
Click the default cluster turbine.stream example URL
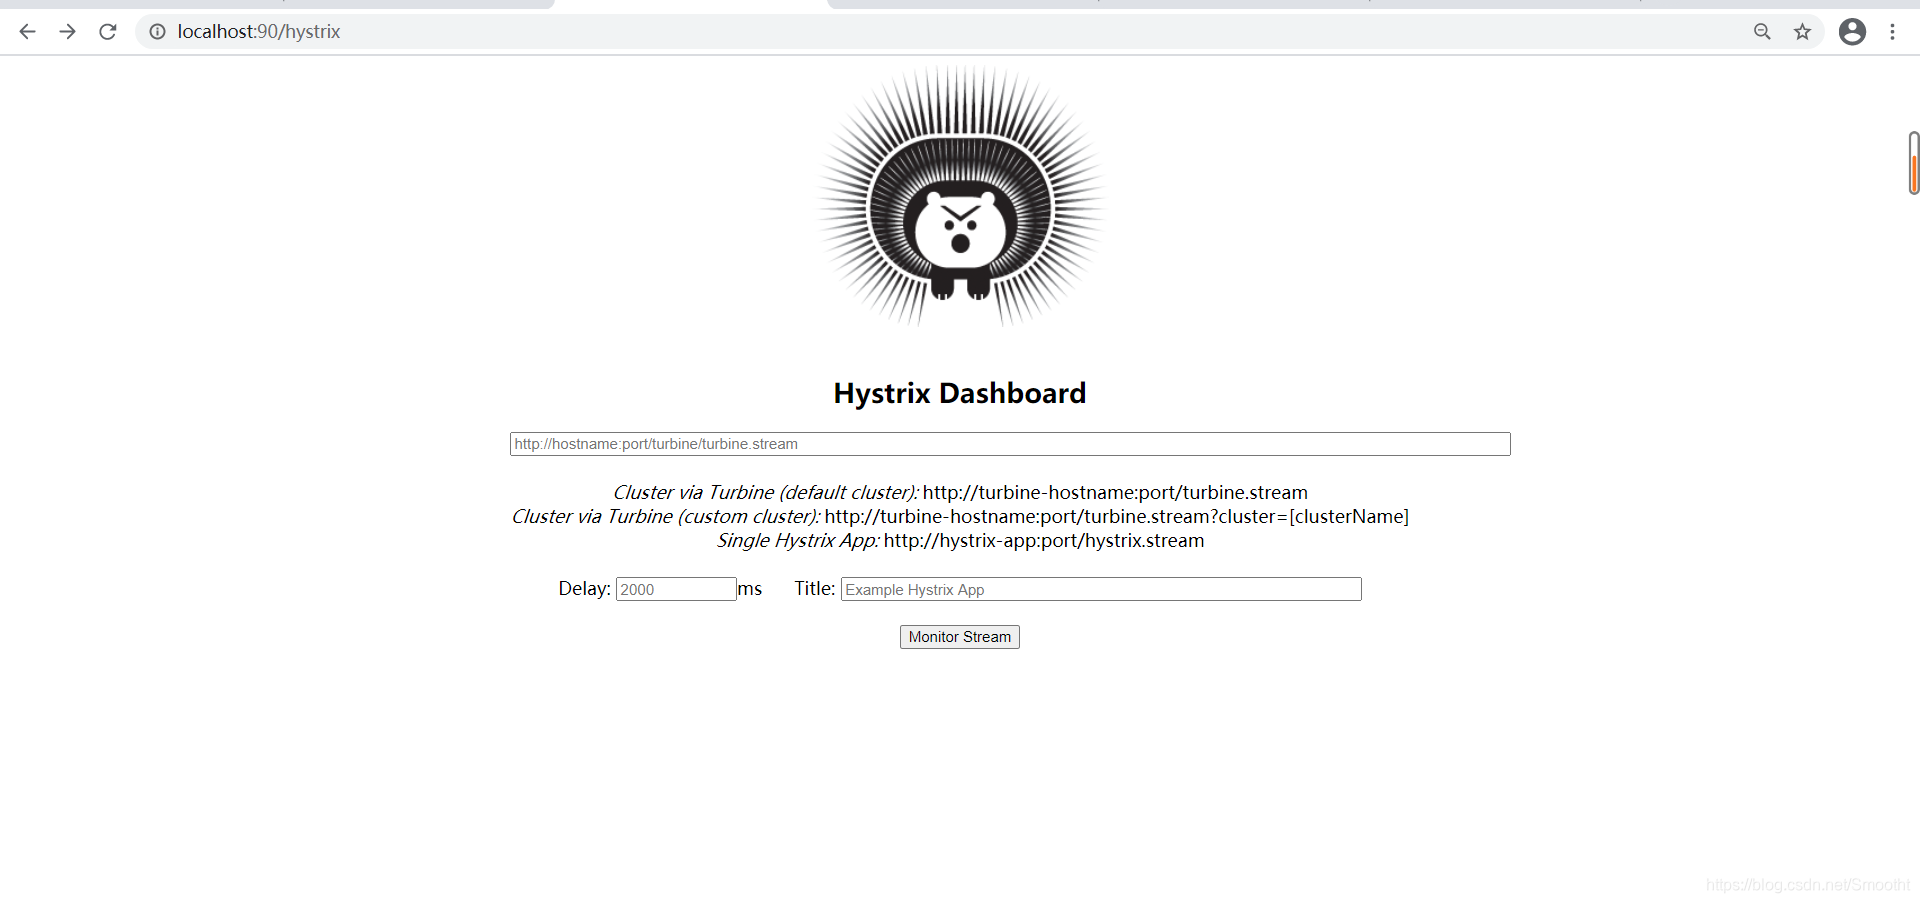(x=1115, y=492)
